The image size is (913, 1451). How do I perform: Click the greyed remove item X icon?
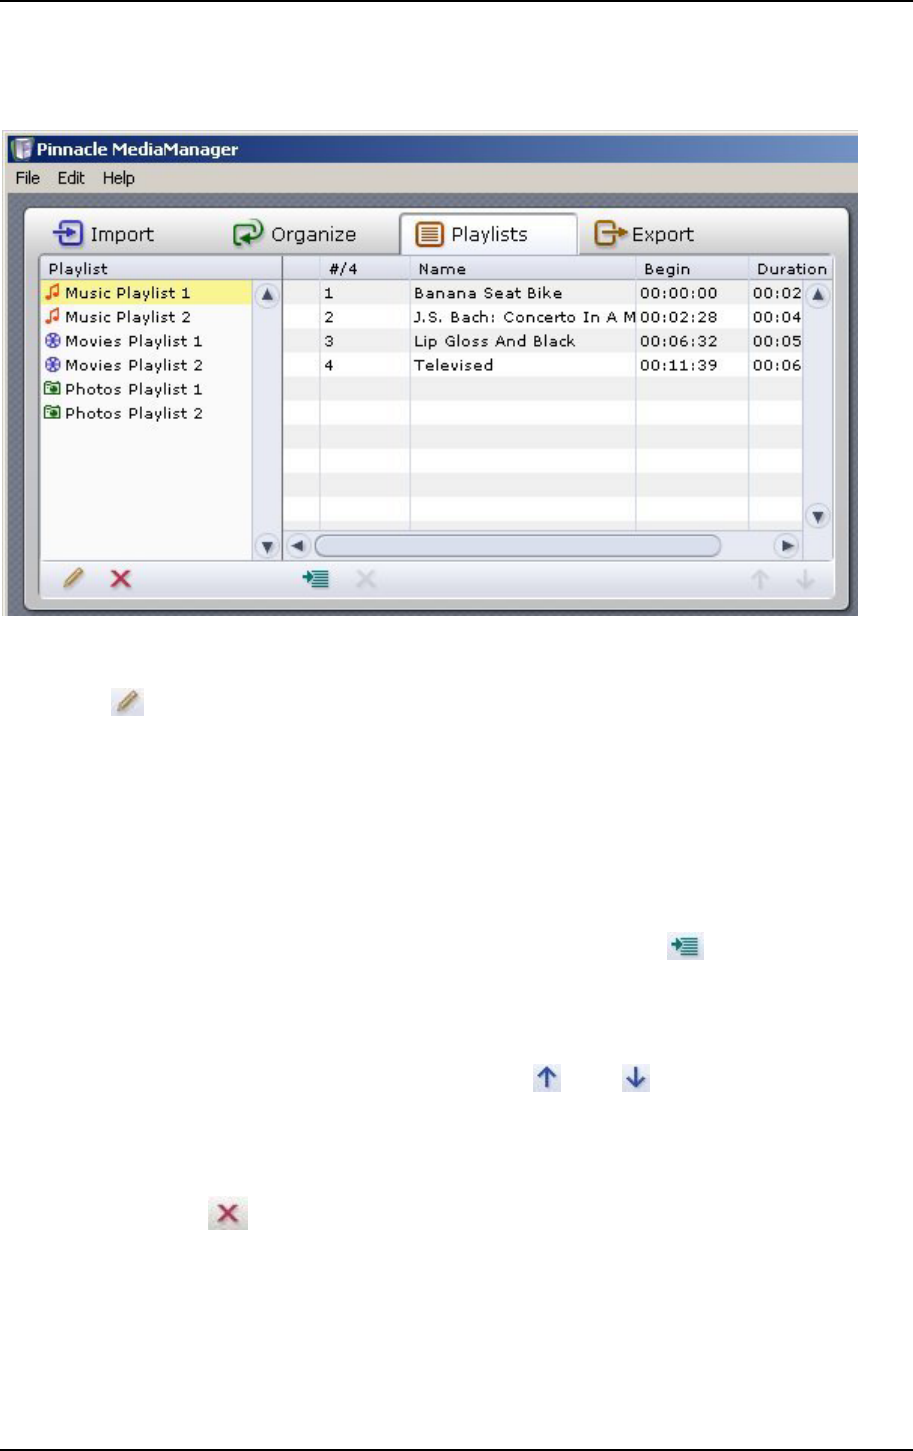pyautogui.click(x=367, y=578)
